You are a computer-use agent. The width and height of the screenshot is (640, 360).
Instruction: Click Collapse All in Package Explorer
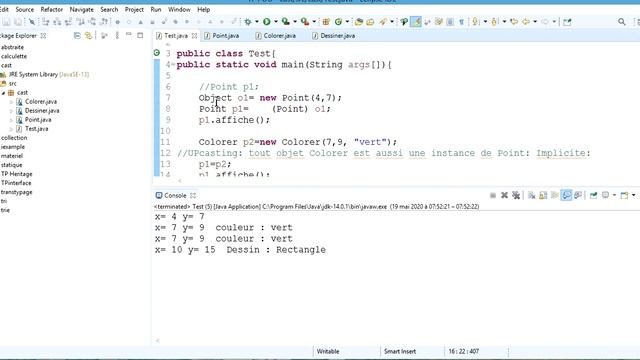(77, 36)
